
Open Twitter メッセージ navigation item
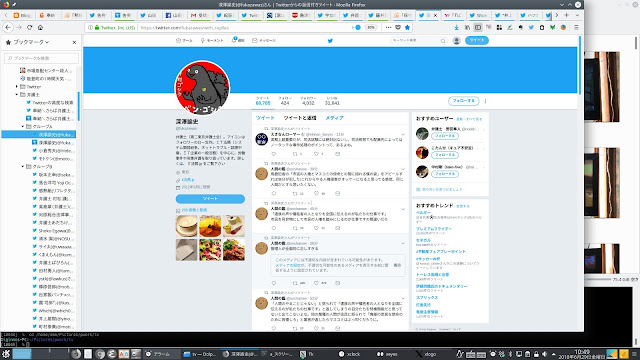(264, 40)
